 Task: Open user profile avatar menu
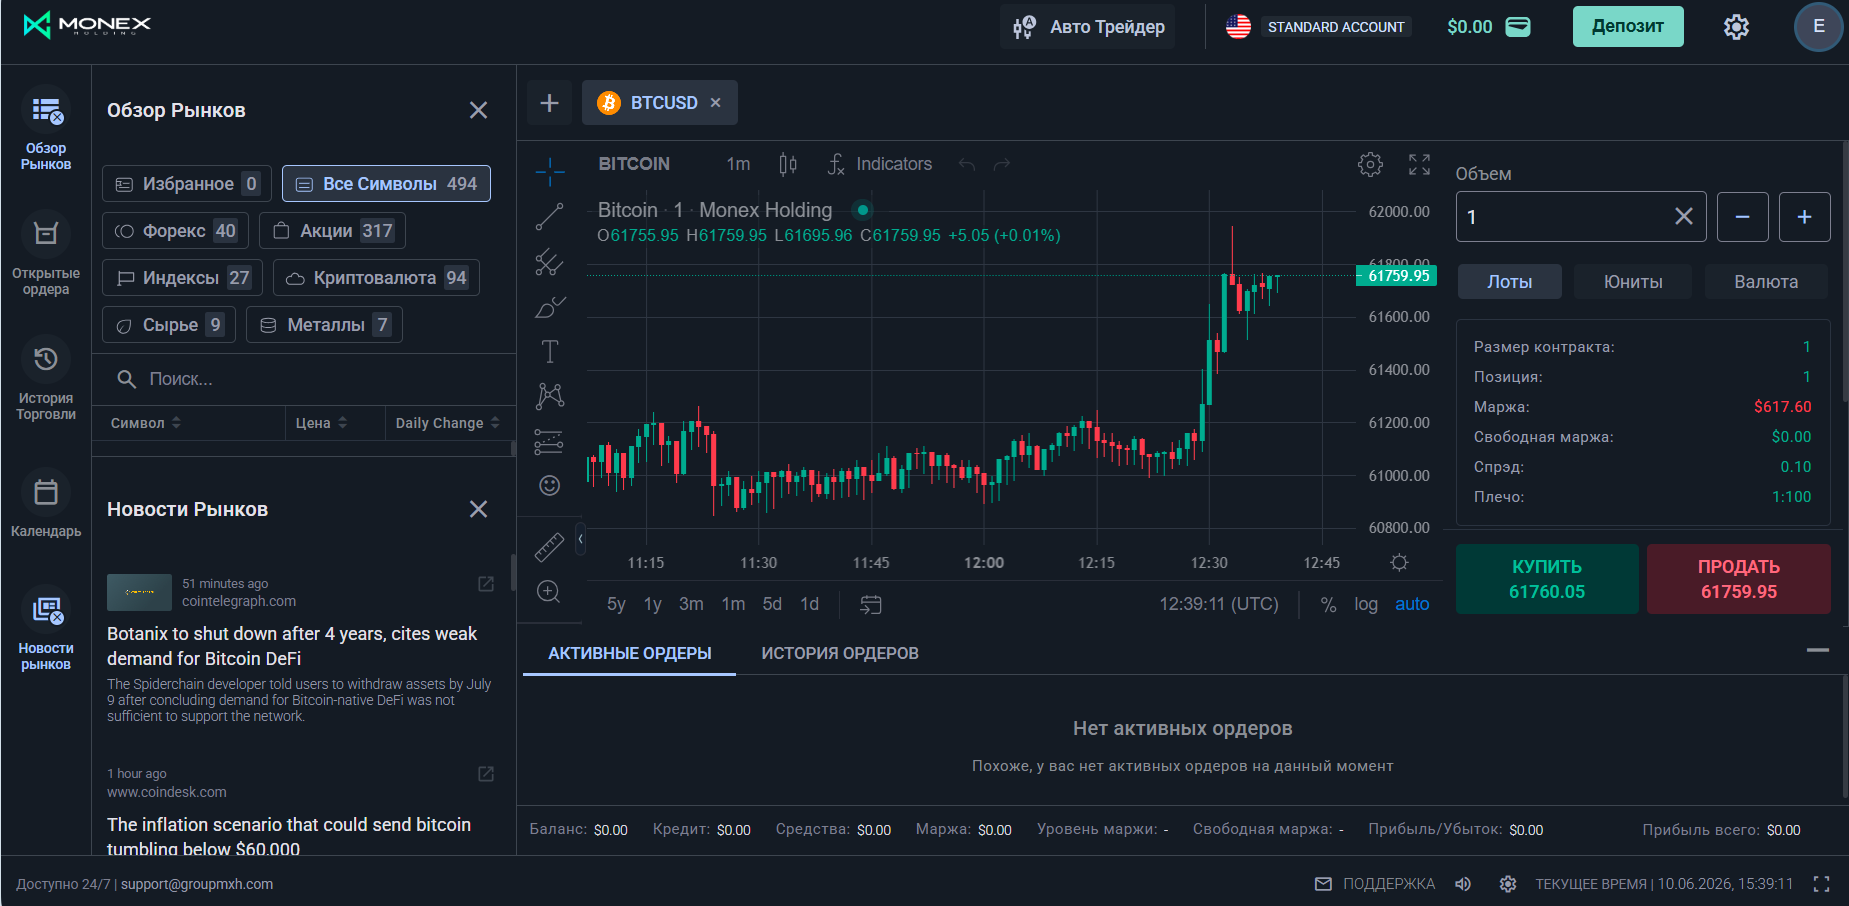(1818, 27)
